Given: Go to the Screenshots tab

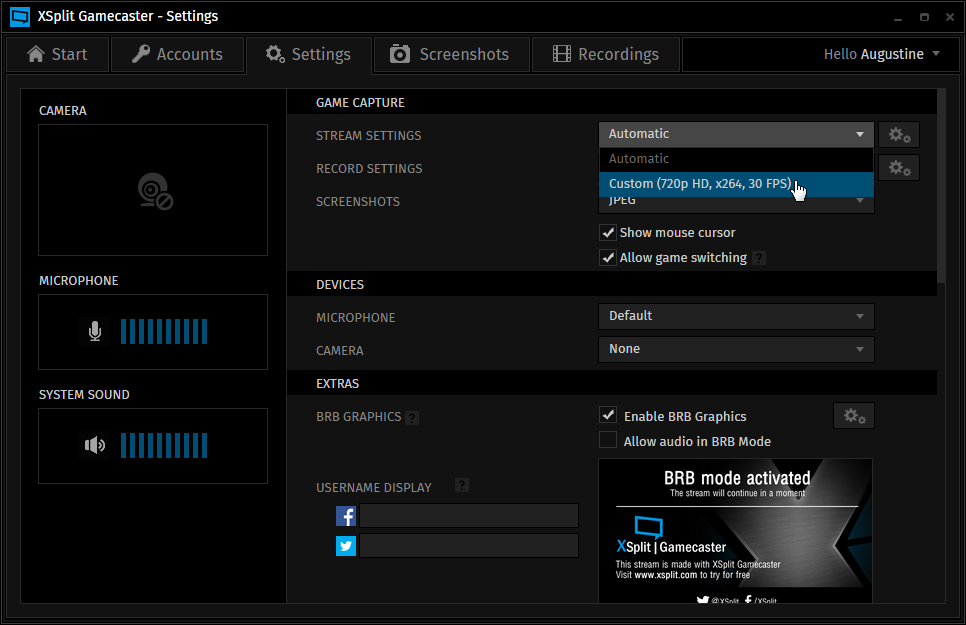Looking at the screenshot, I should [452, 54].
